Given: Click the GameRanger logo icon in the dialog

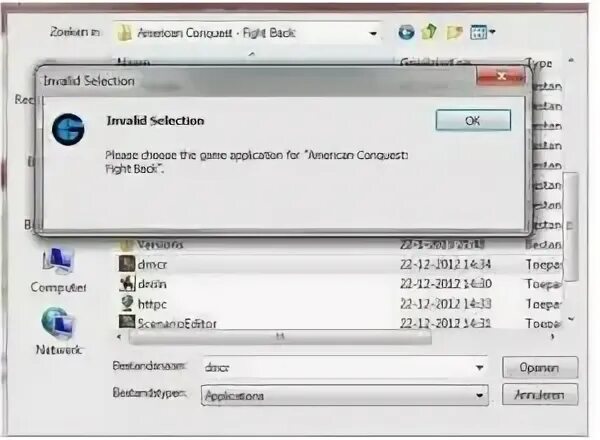Looking at the screenshot, I should click(68, 129).
